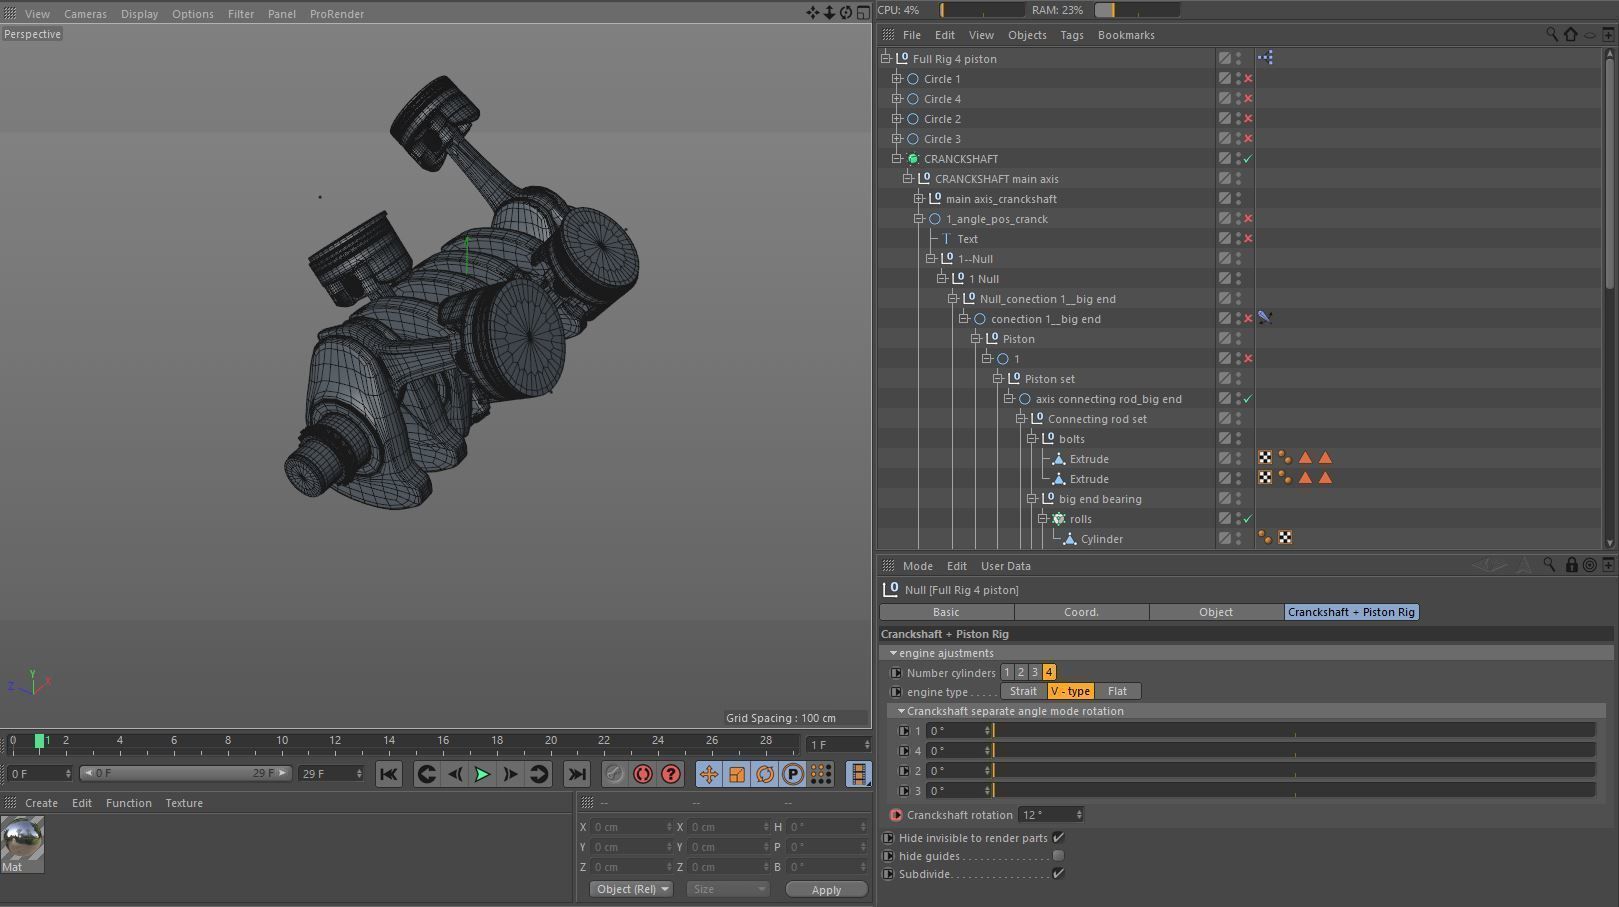Search objects in Object Manager
Screen dimensions: 1619x907
(x=1552, y=34)
